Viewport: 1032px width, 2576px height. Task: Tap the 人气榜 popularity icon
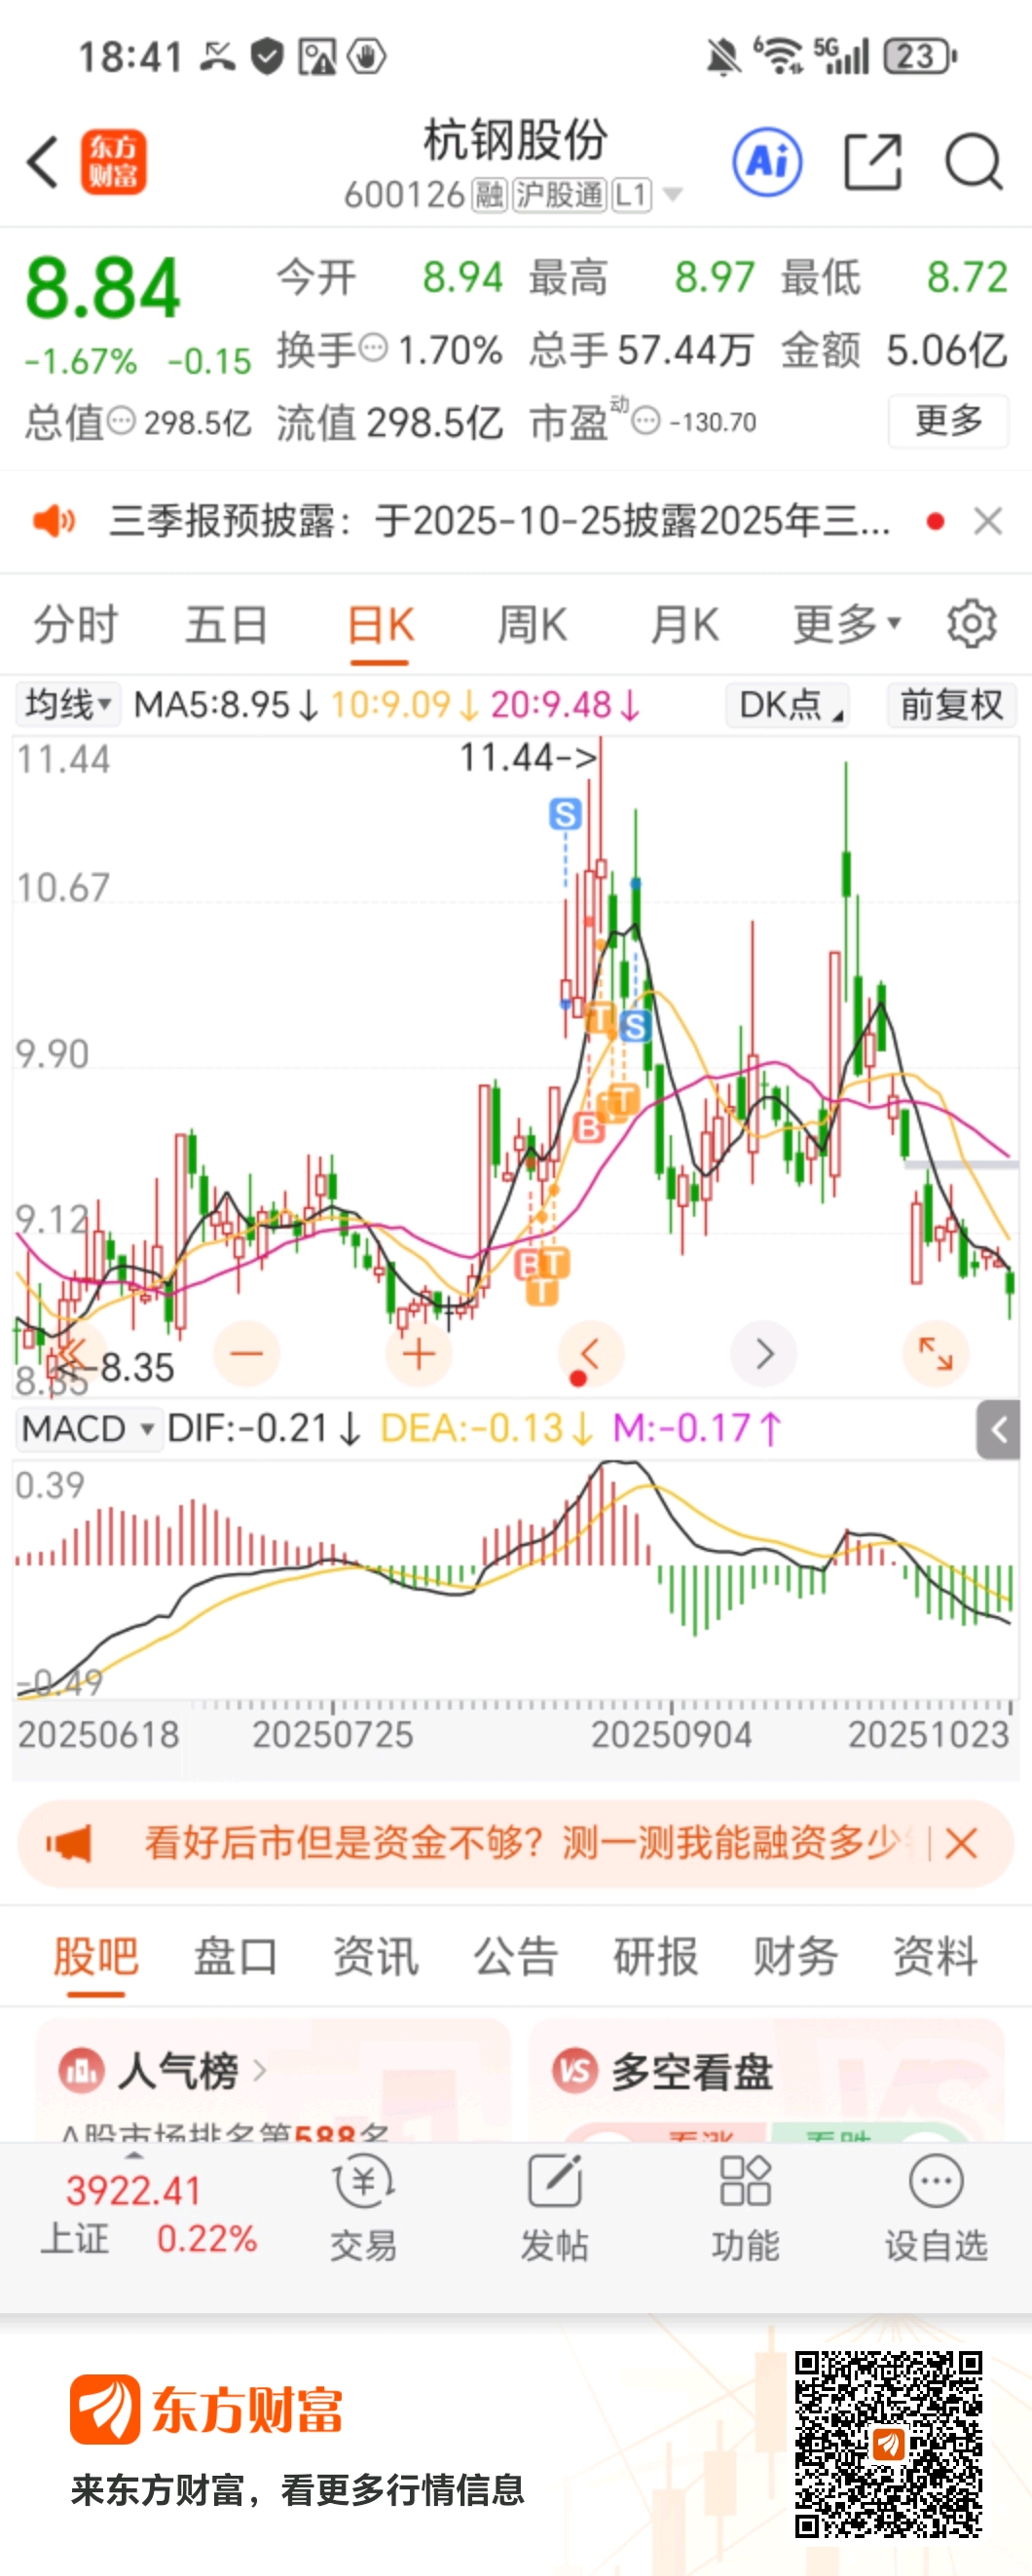(81, 2071)
